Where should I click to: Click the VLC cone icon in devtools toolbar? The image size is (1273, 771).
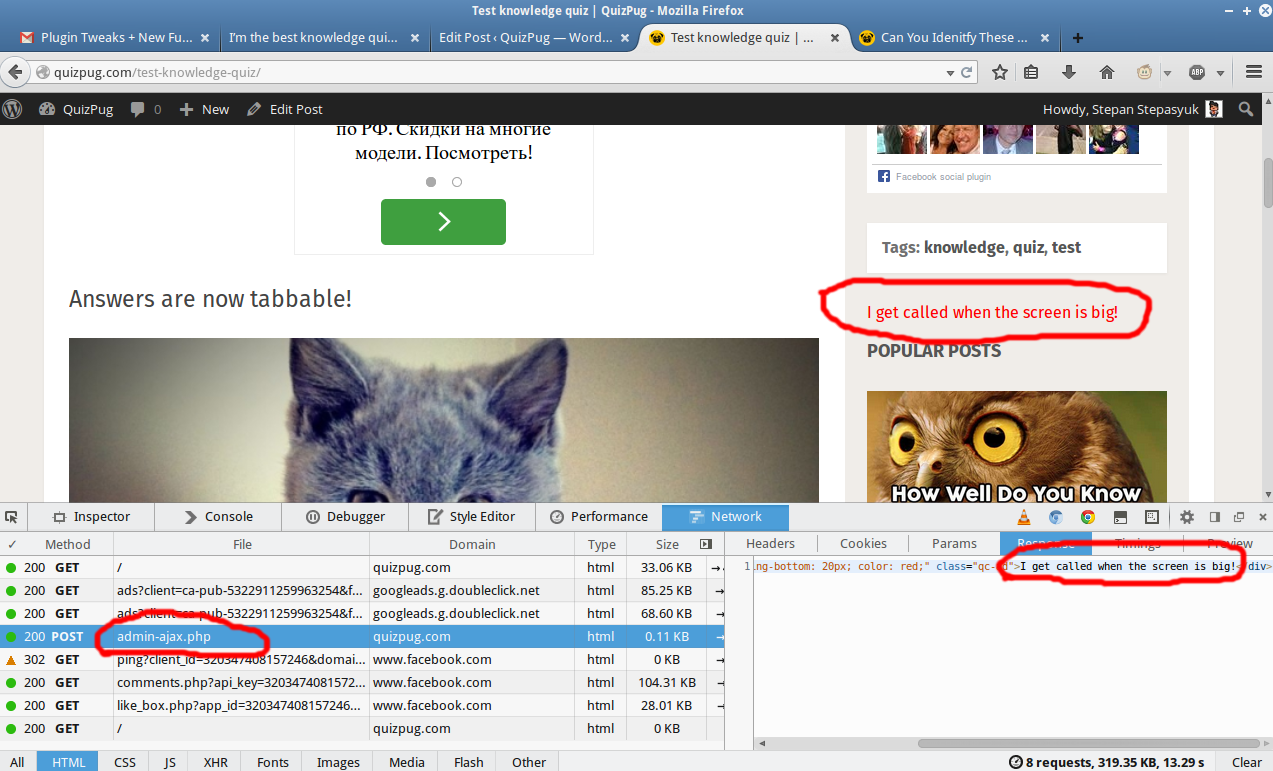pos(1023,517)
